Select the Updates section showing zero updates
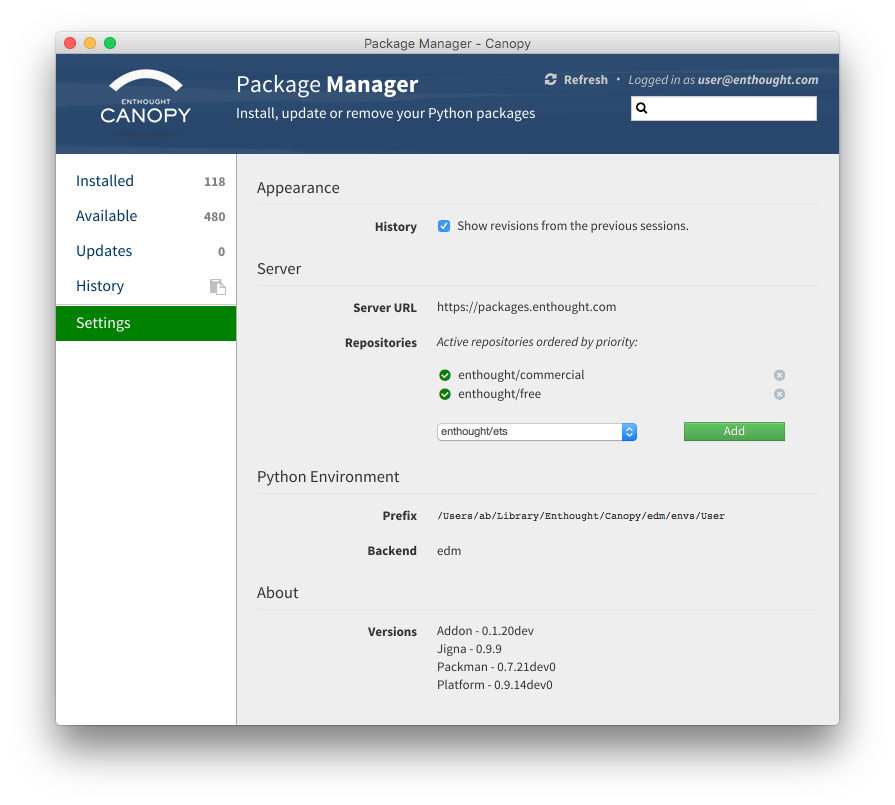The width and height of the screenshot is (895, 805). point(103,251)
